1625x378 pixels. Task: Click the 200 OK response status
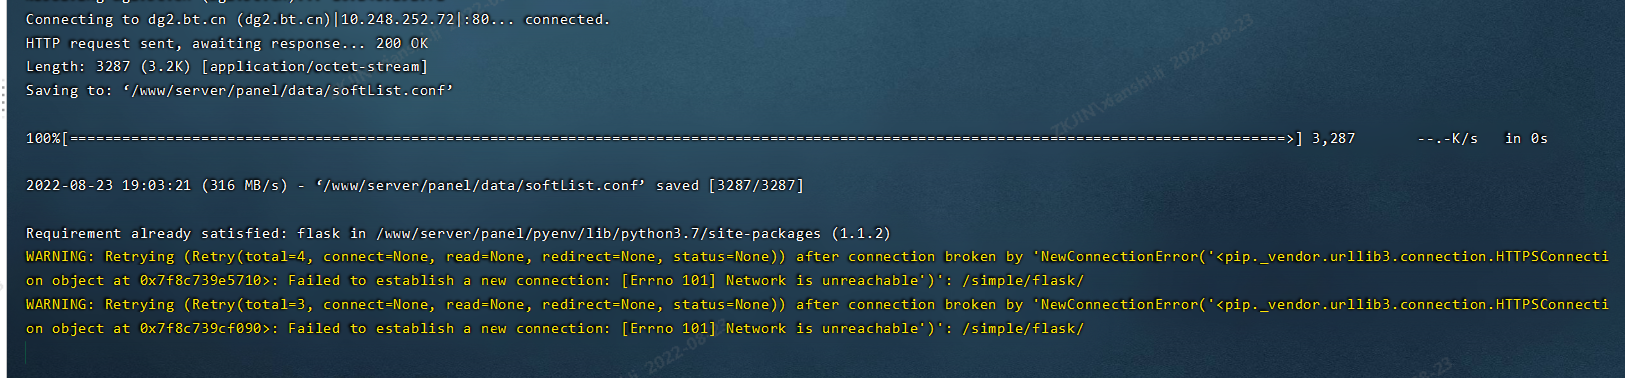[402, 44]
